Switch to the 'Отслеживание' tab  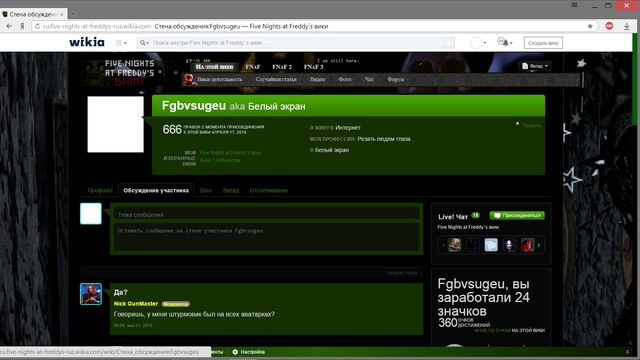click(x=269, y=190)
